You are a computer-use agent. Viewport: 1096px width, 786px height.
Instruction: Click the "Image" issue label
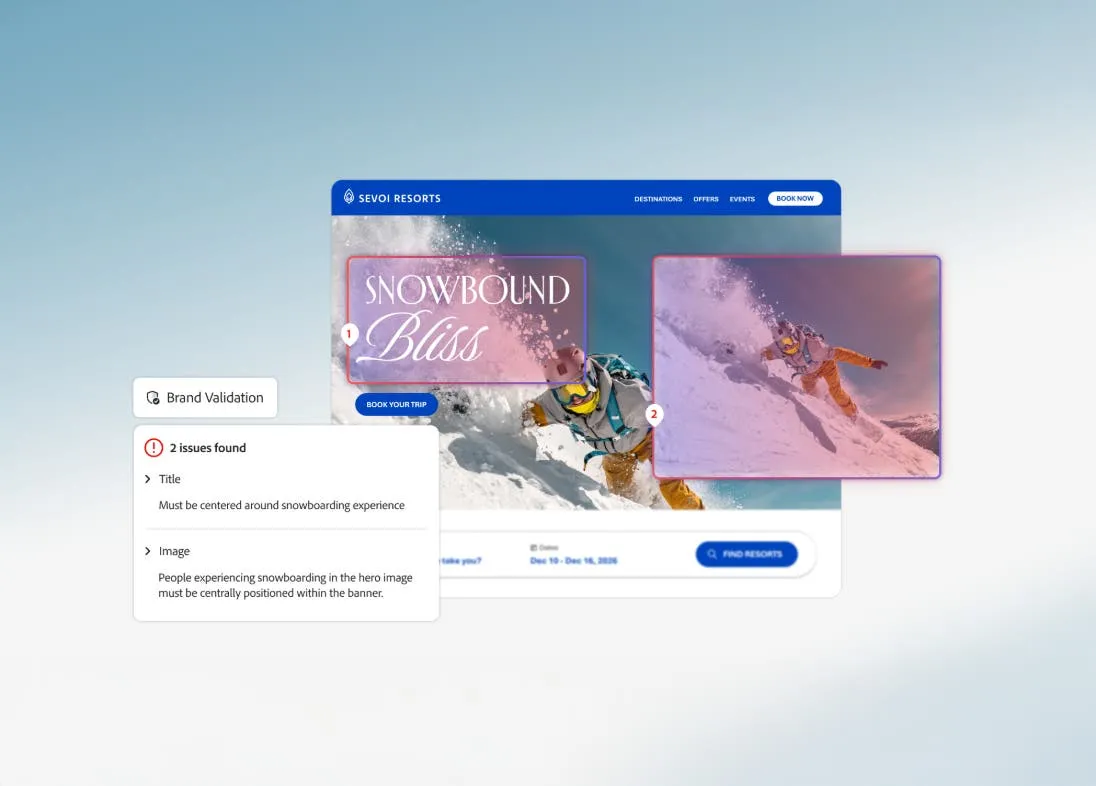point(174,551)
